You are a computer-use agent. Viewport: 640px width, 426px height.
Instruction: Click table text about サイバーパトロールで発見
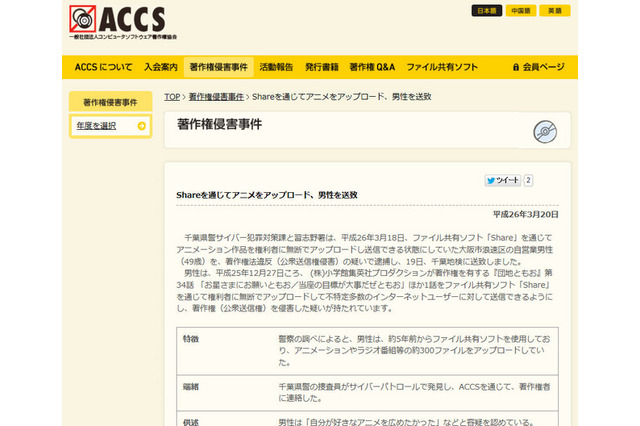click(x=415, y=392)
